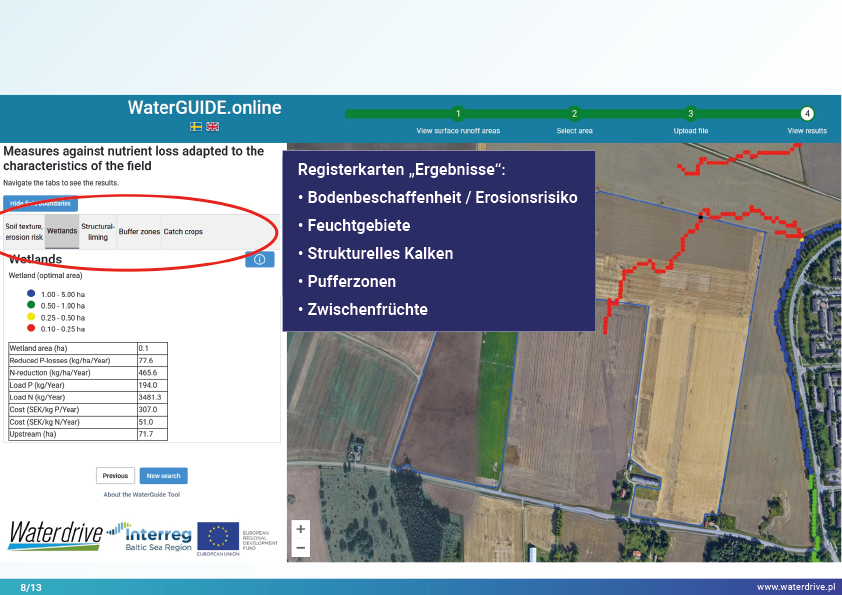This screenshot has width=842, height=595.
Task: Go to step 1 View surface runoff areas
Action: pyautogui.click(x=457, y=114)
